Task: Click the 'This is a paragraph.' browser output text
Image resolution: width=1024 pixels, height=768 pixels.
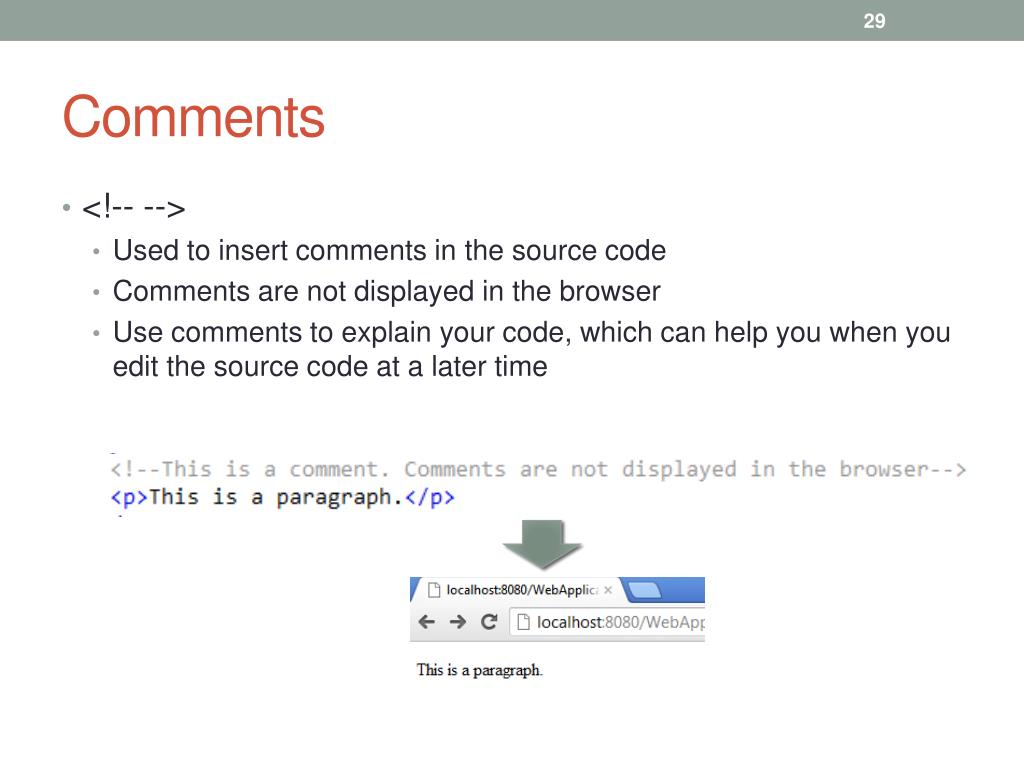Action: [x=479, y=670]
